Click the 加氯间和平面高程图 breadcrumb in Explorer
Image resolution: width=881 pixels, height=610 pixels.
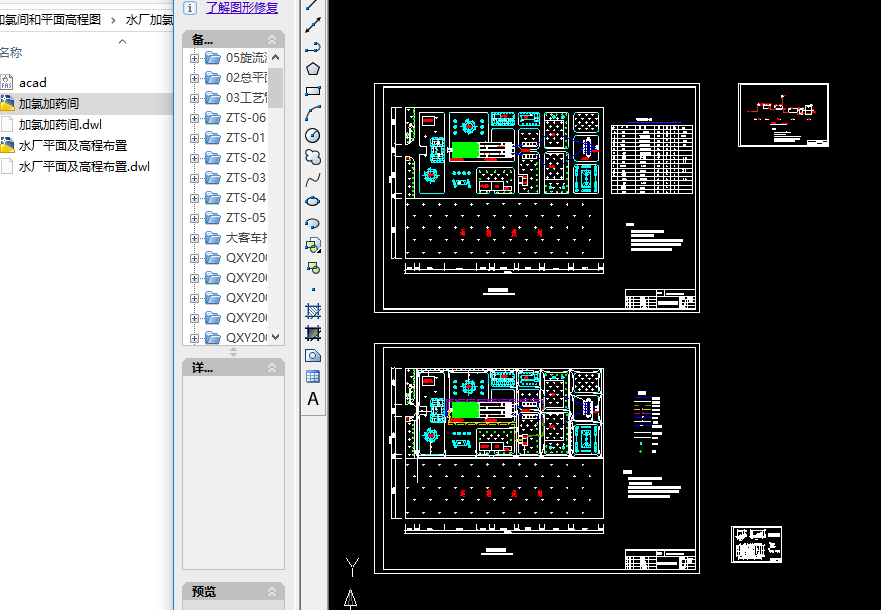pos(50,20)
